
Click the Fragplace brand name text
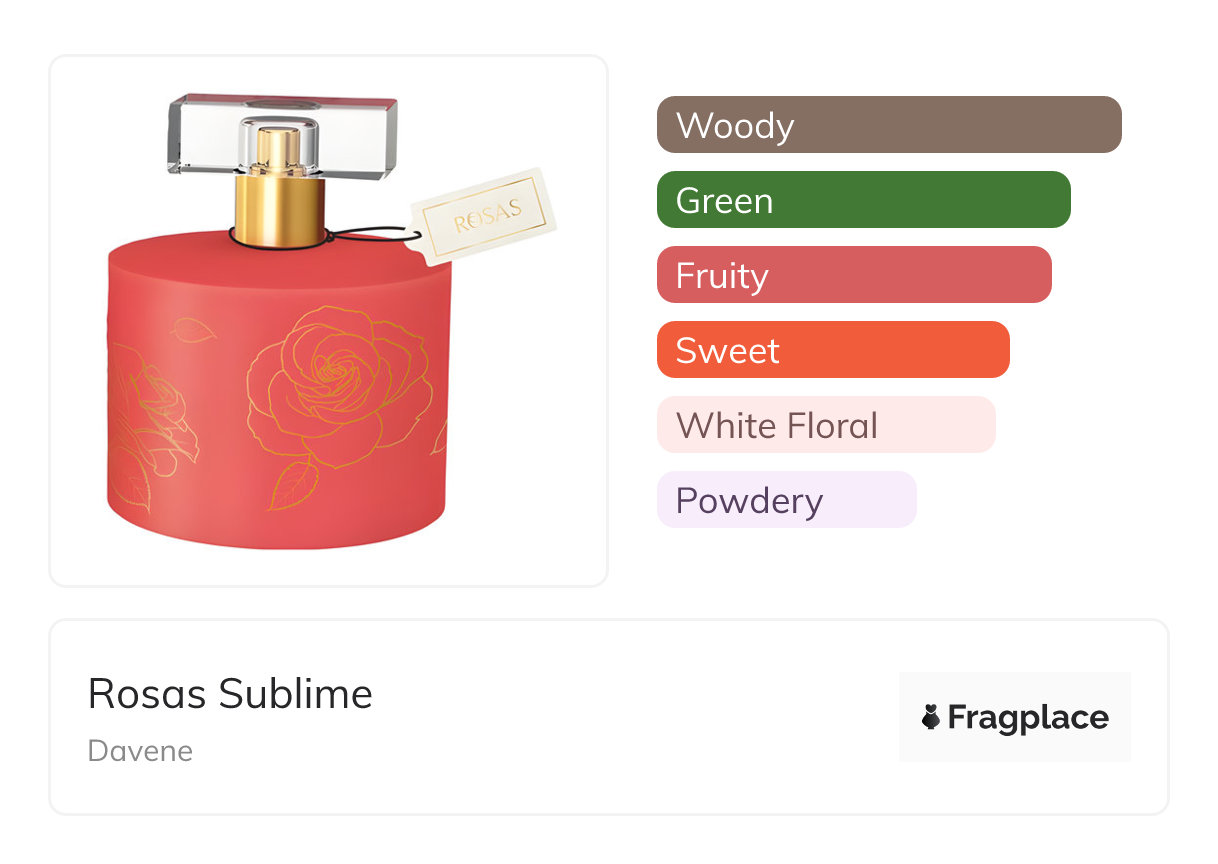pos(1028,717)
